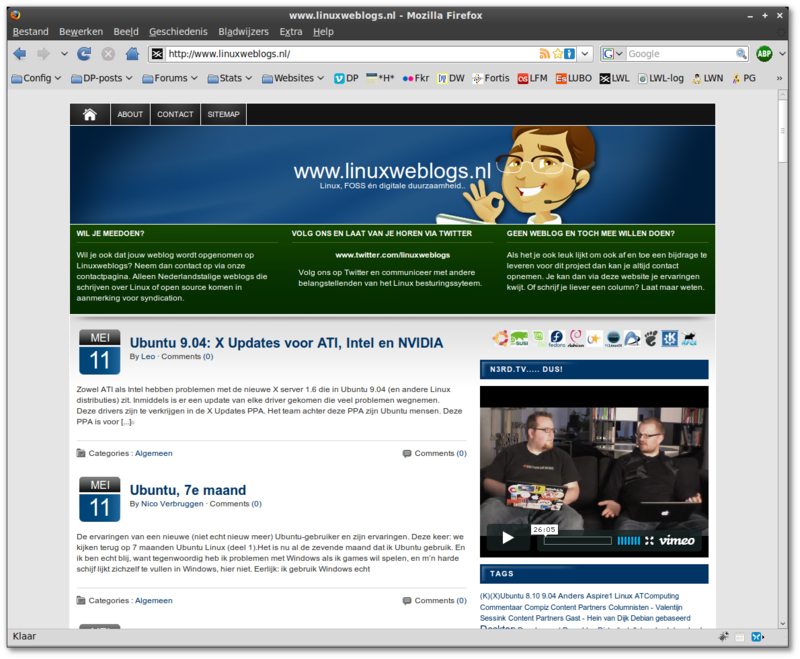The width and height of the screenshot is (800, 659).
Task: Open the LWL-log bookmark
Action: pyautogui.click(x=661, y=78)
